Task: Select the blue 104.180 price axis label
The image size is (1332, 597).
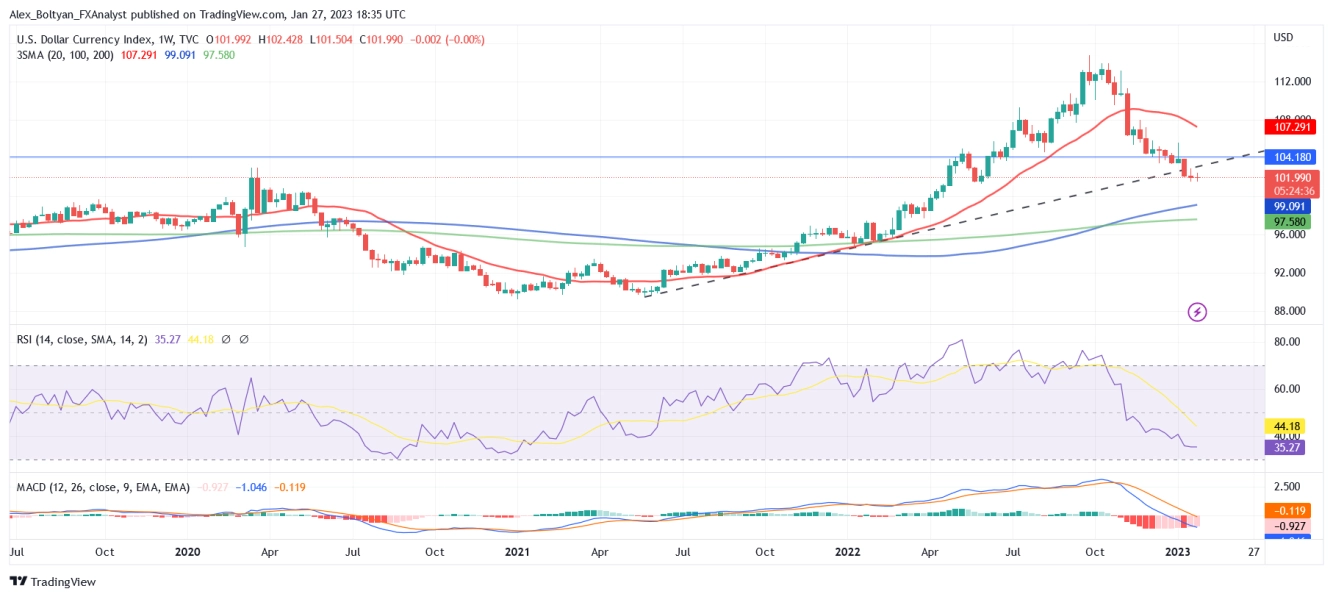Action: pos(1291,157)
